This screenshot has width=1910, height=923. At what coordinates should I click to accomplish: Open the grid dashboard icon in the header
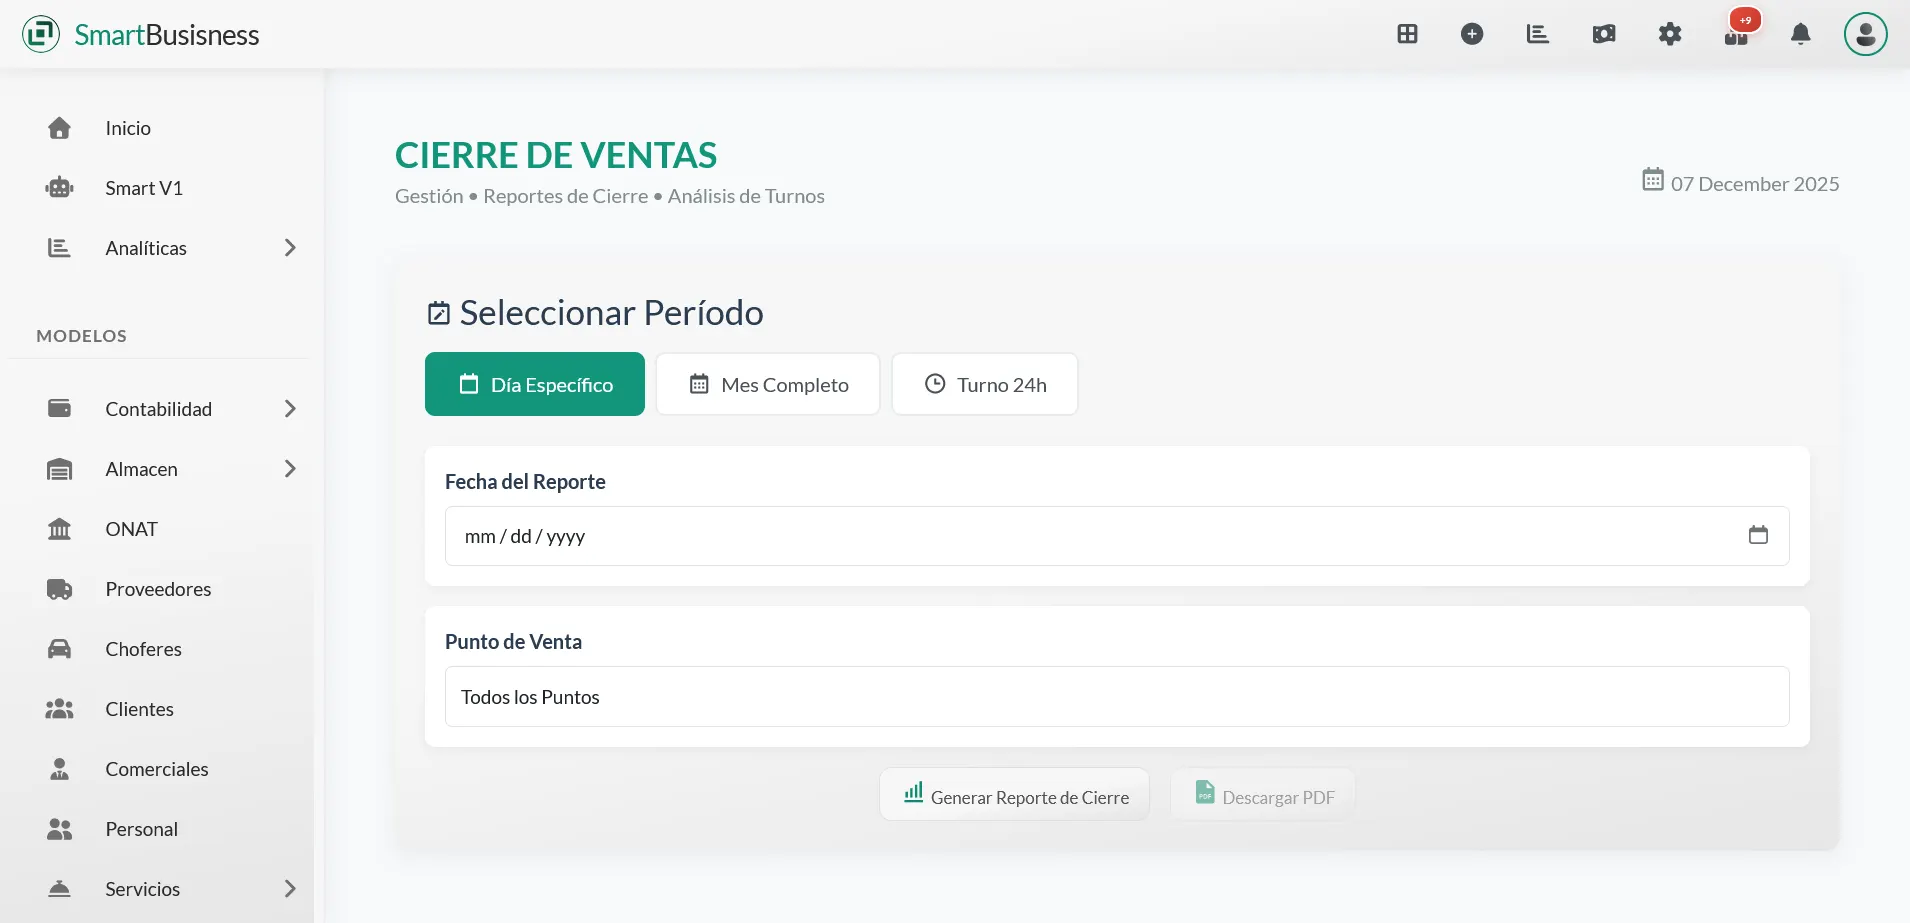(1407, 34)
